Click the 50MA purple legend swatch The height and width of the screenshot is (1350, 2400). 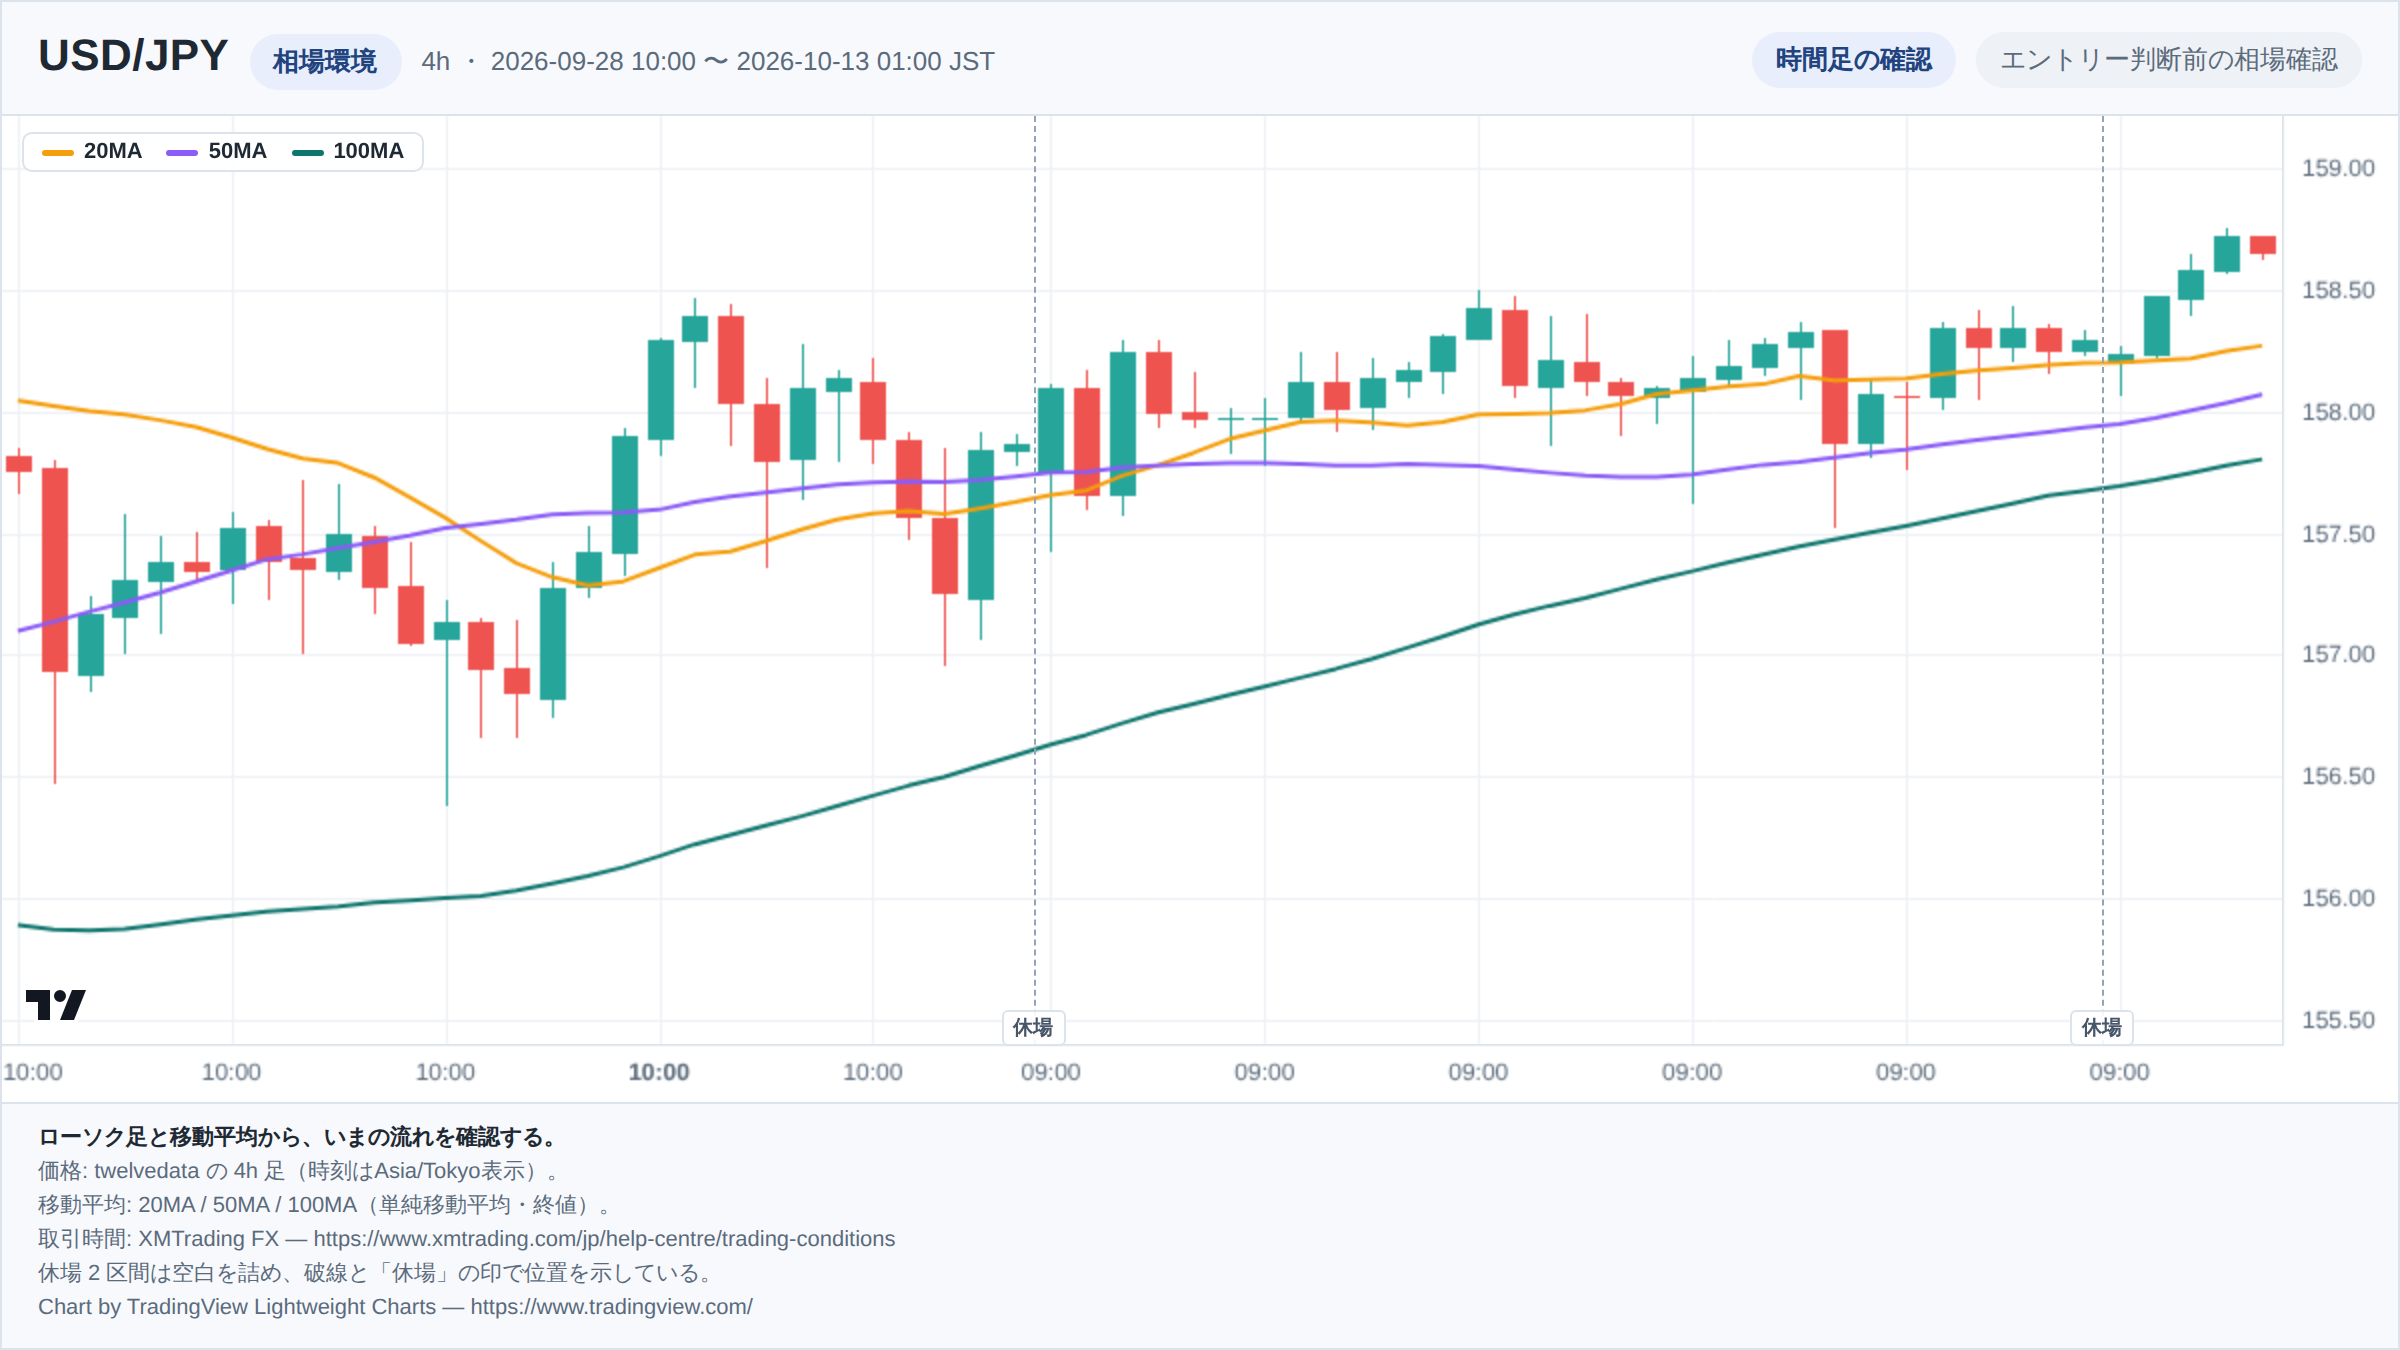(x=182, y=152)
